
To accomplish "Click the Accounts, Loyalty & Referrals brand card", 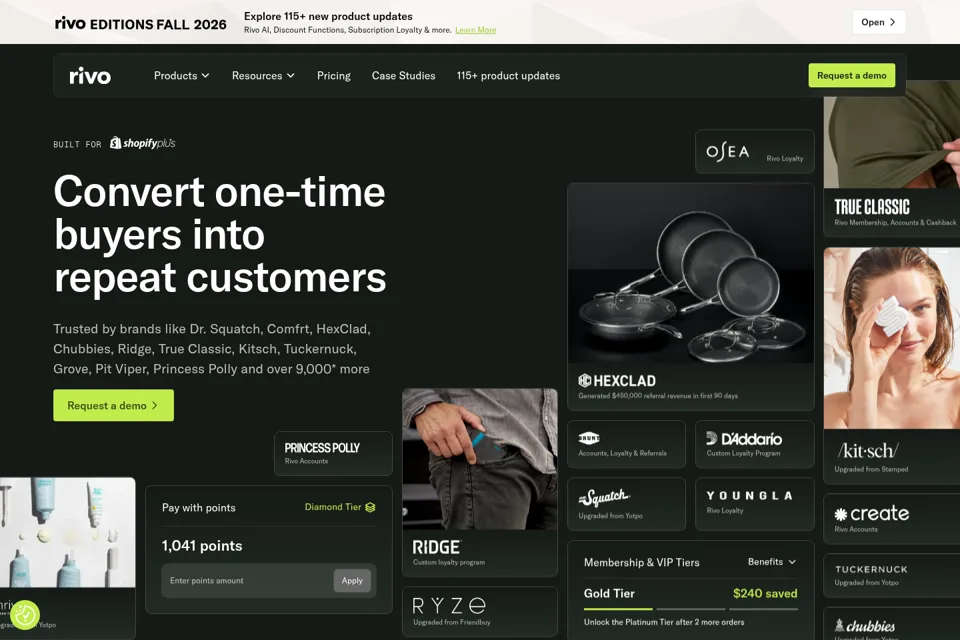I will pyautogui.click(x=626, y=444).
